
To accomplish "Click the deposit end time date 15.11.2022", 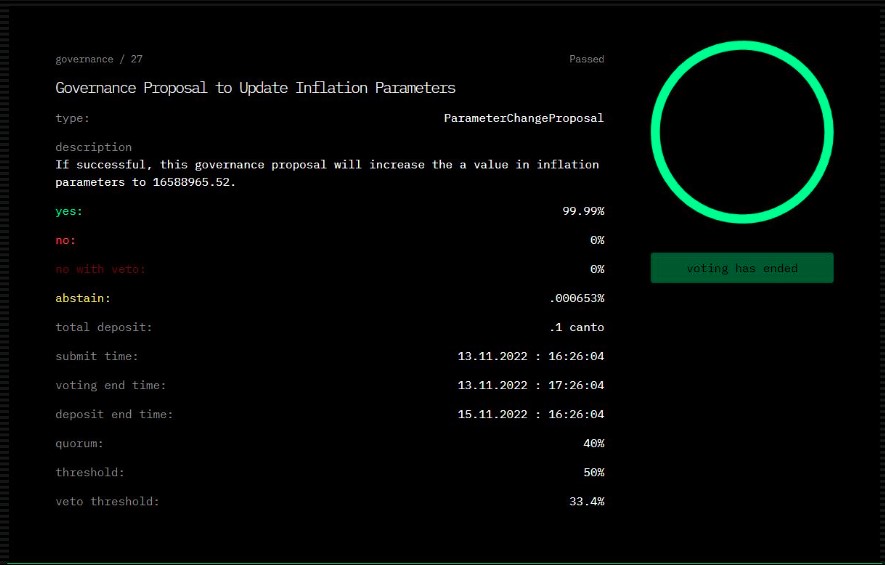I will [494, 414].
